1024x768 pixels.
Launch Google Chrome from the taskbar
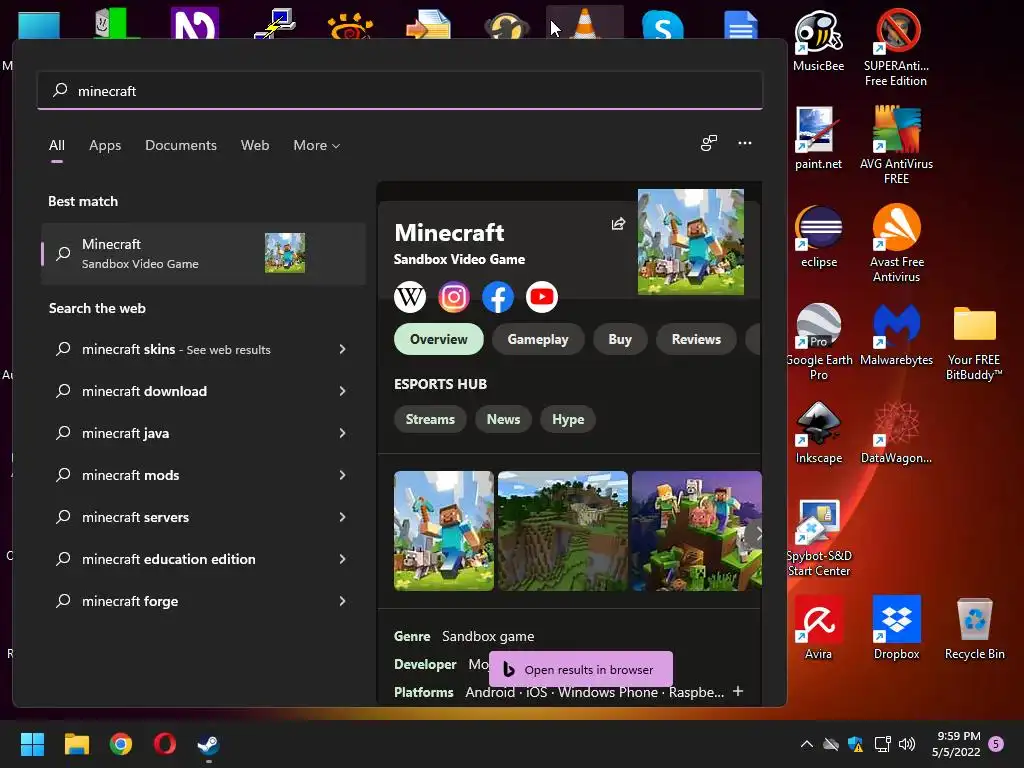coord(121,744)
